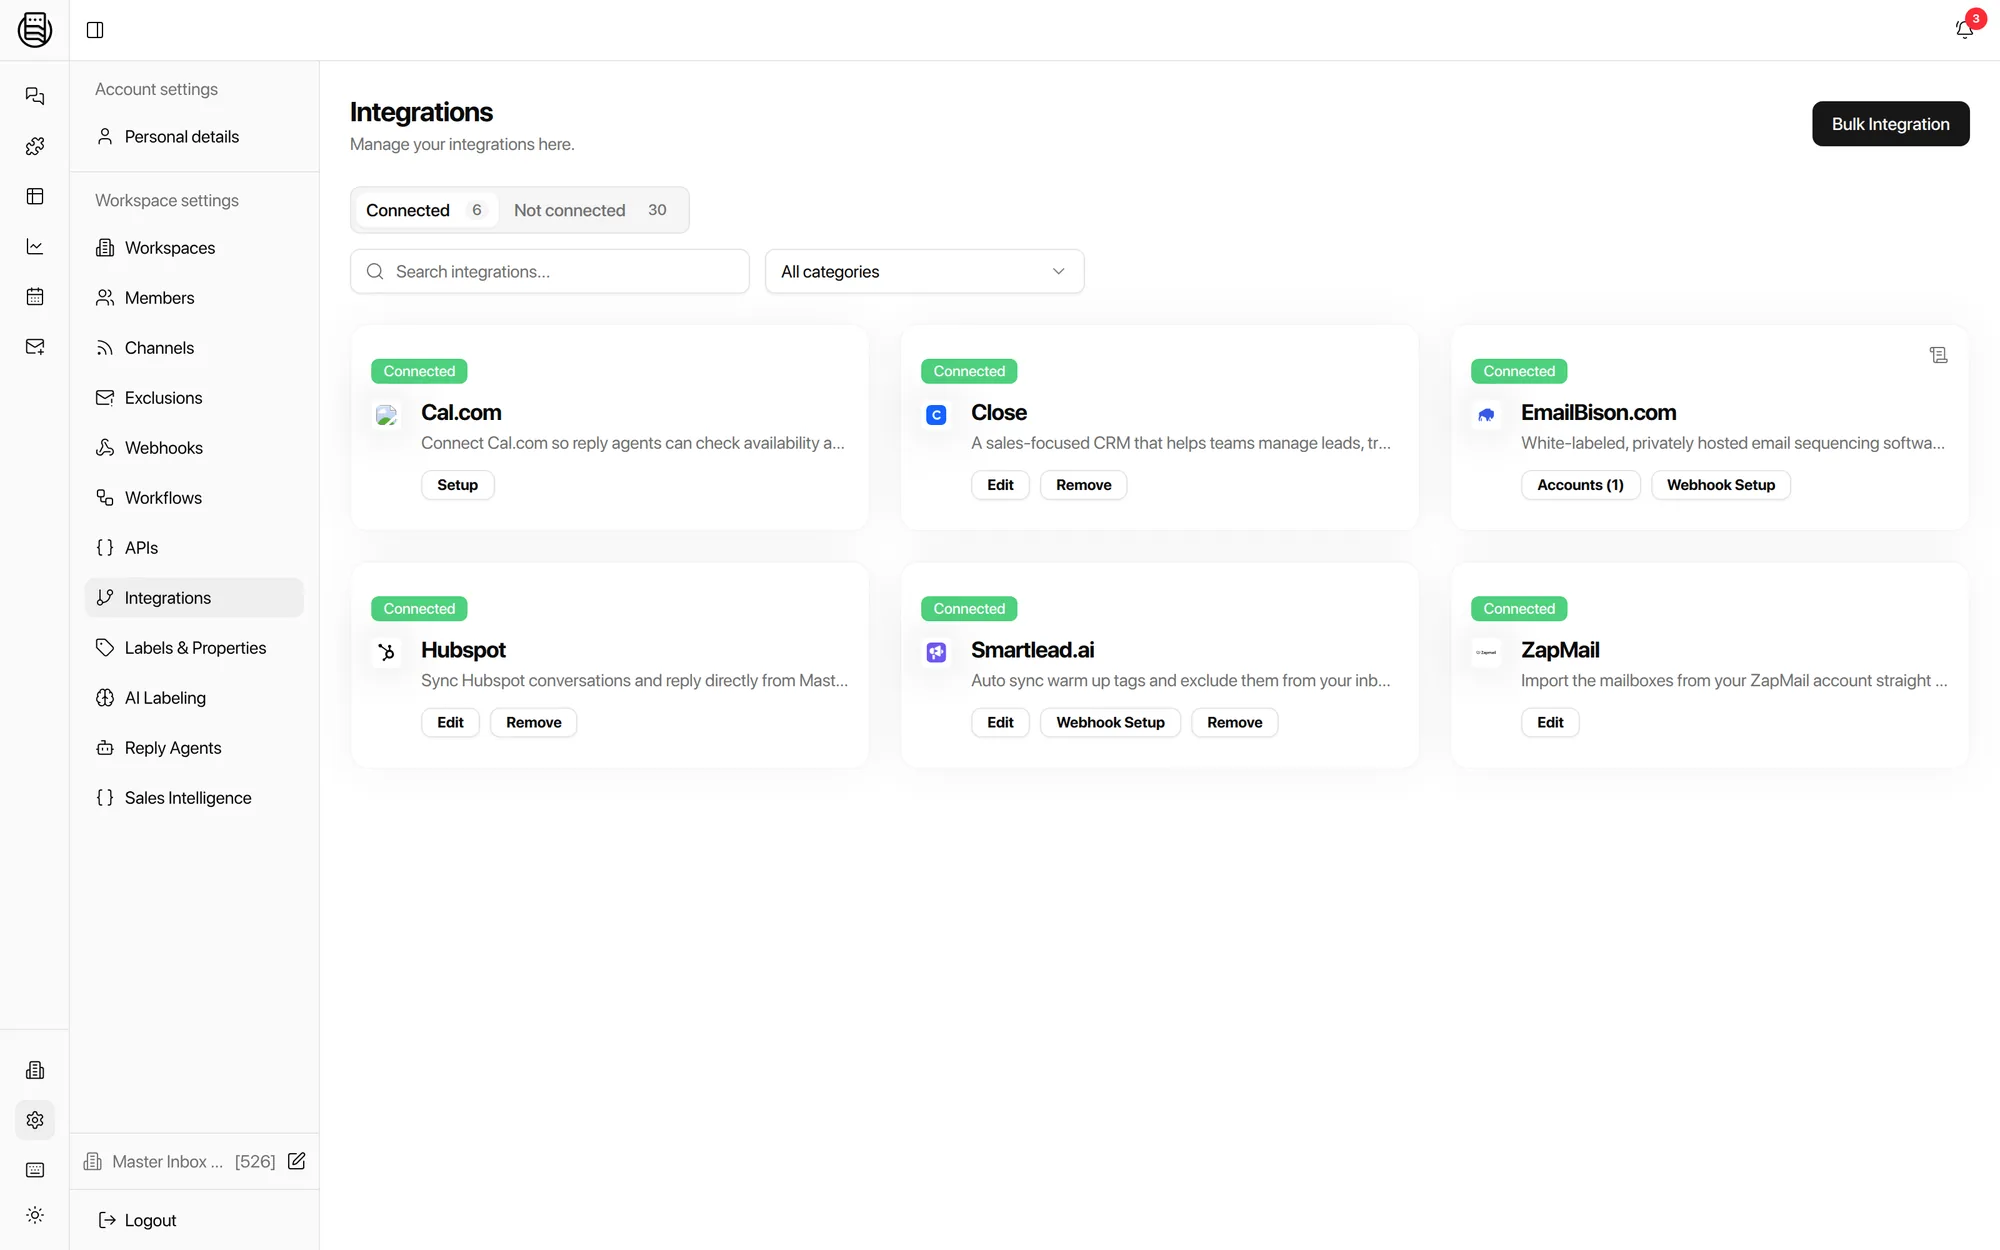Click the Hubspot card title
Image resolution: width=2000 pixels, height=1250 pixels.
click(x=463, y=650)
